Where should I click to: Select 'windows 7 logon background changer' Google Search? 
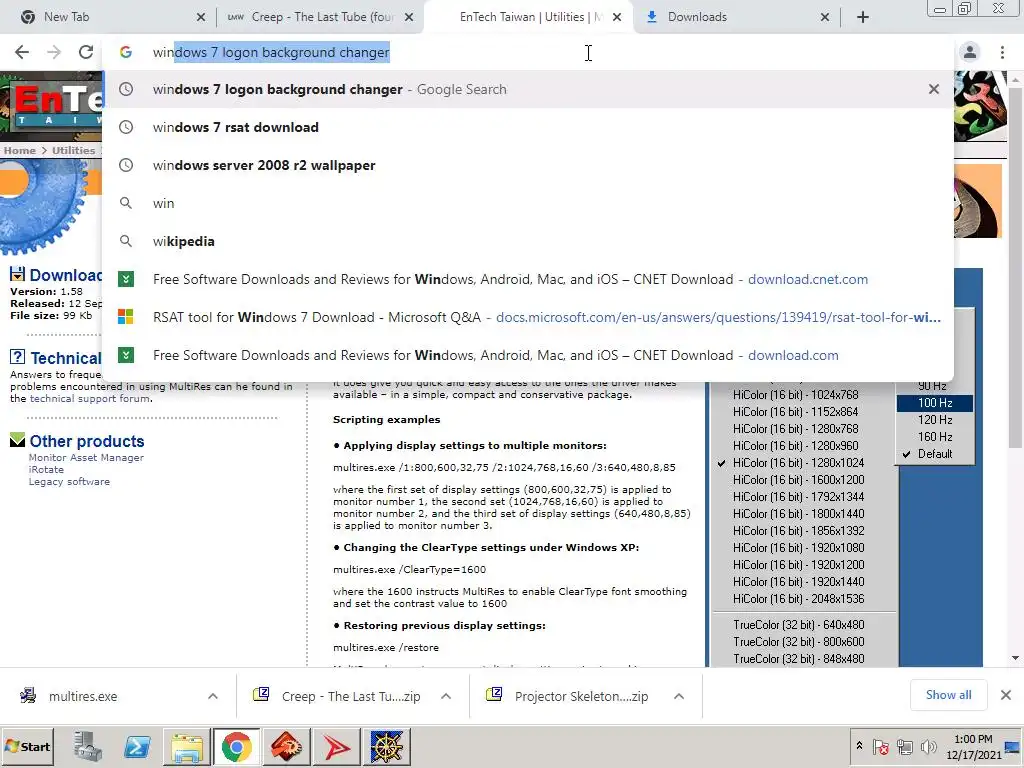point(528,89)
